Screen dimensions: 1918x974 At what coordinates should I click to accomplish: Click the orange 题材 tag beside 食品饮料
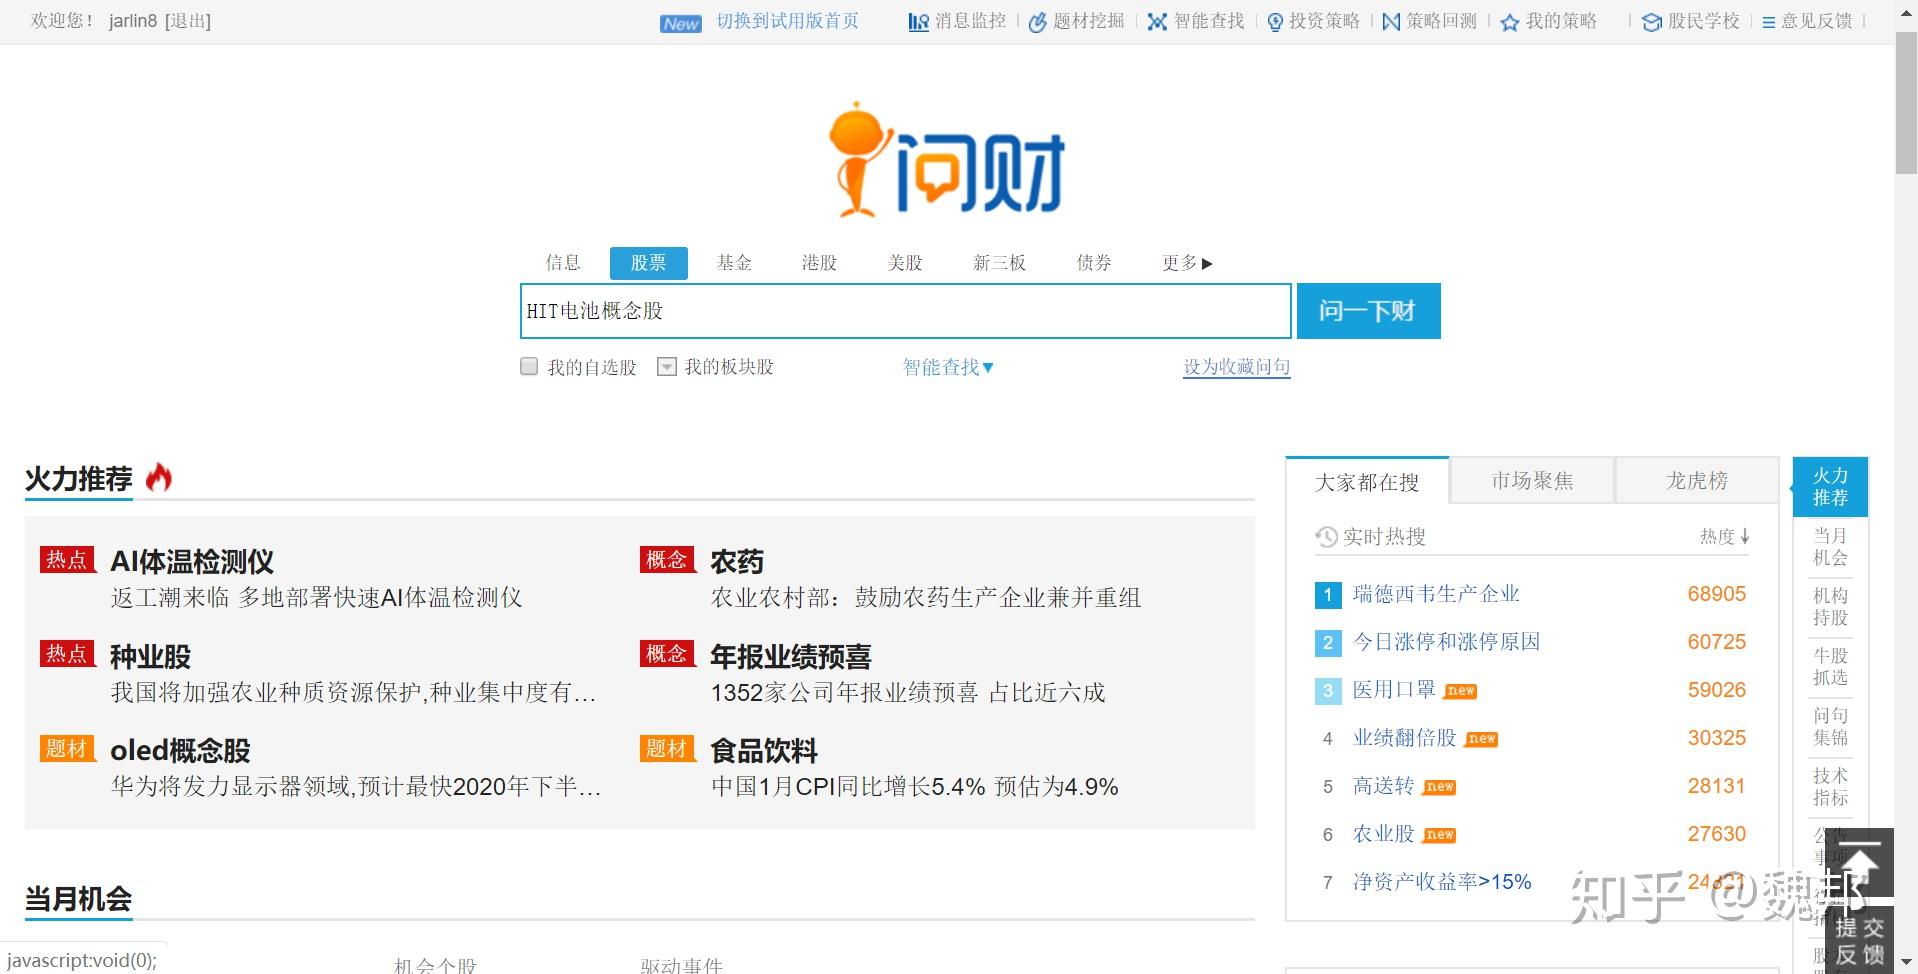click(x=667, y=749)
